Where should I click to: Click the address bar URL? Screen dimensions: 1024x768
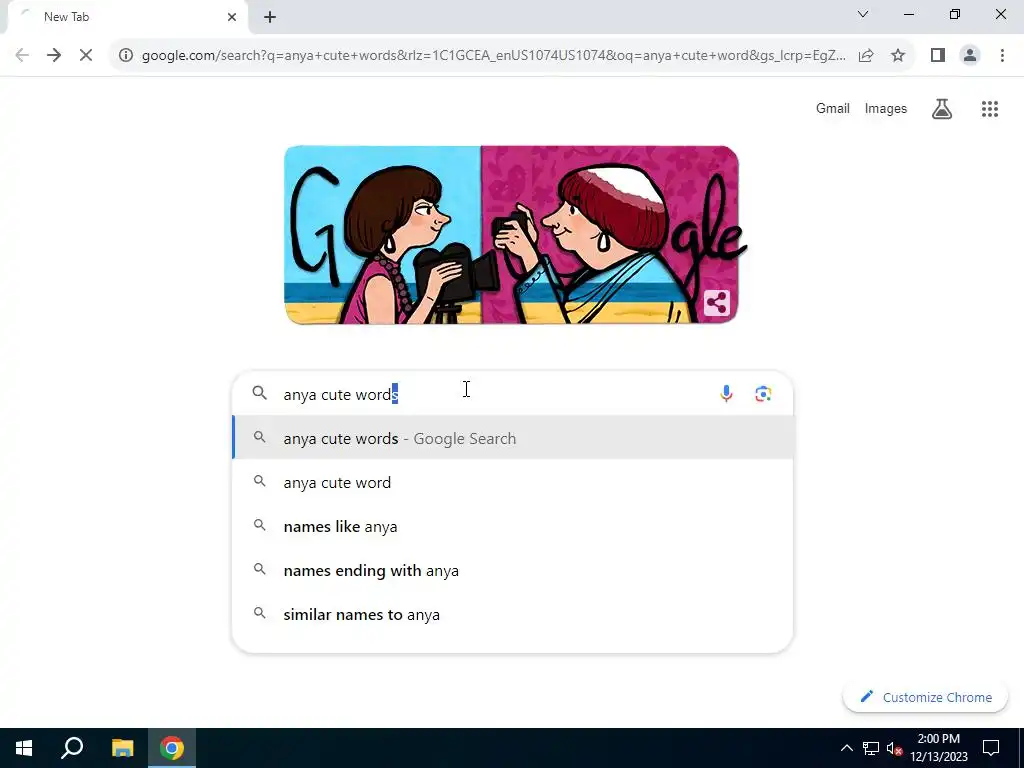pos(493,55)
